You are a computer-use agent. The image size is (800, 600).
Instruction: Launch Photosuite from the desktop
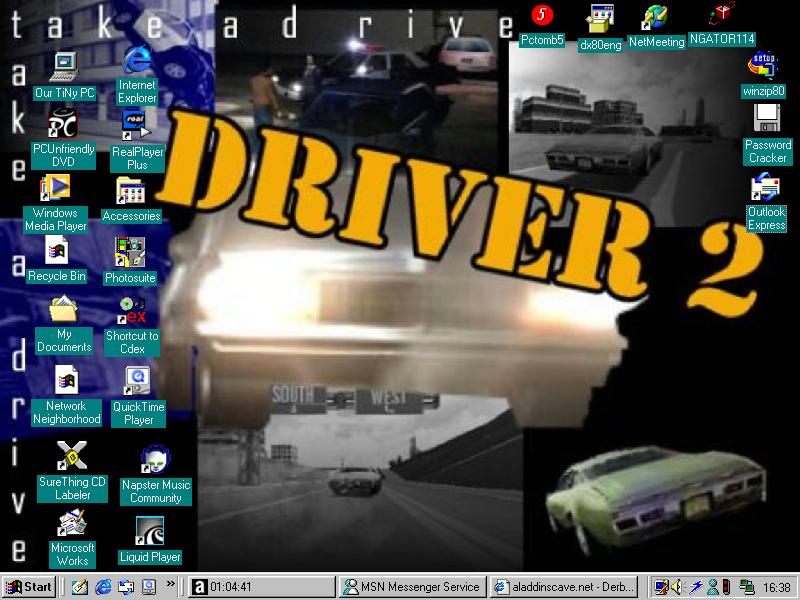[130, 251]
